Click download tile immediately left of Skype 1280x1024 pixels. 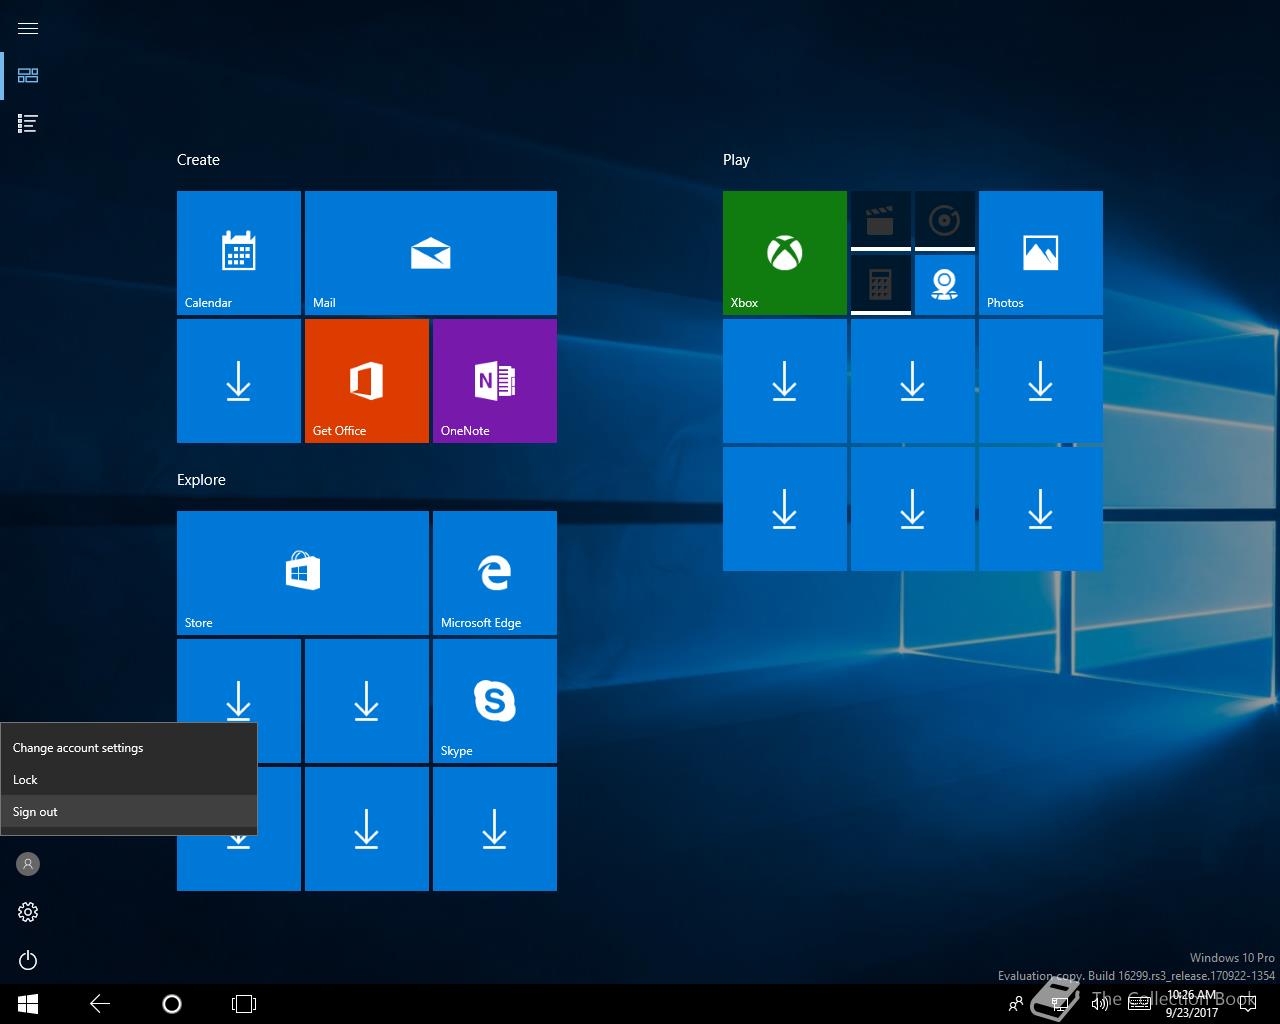(367, 701)
